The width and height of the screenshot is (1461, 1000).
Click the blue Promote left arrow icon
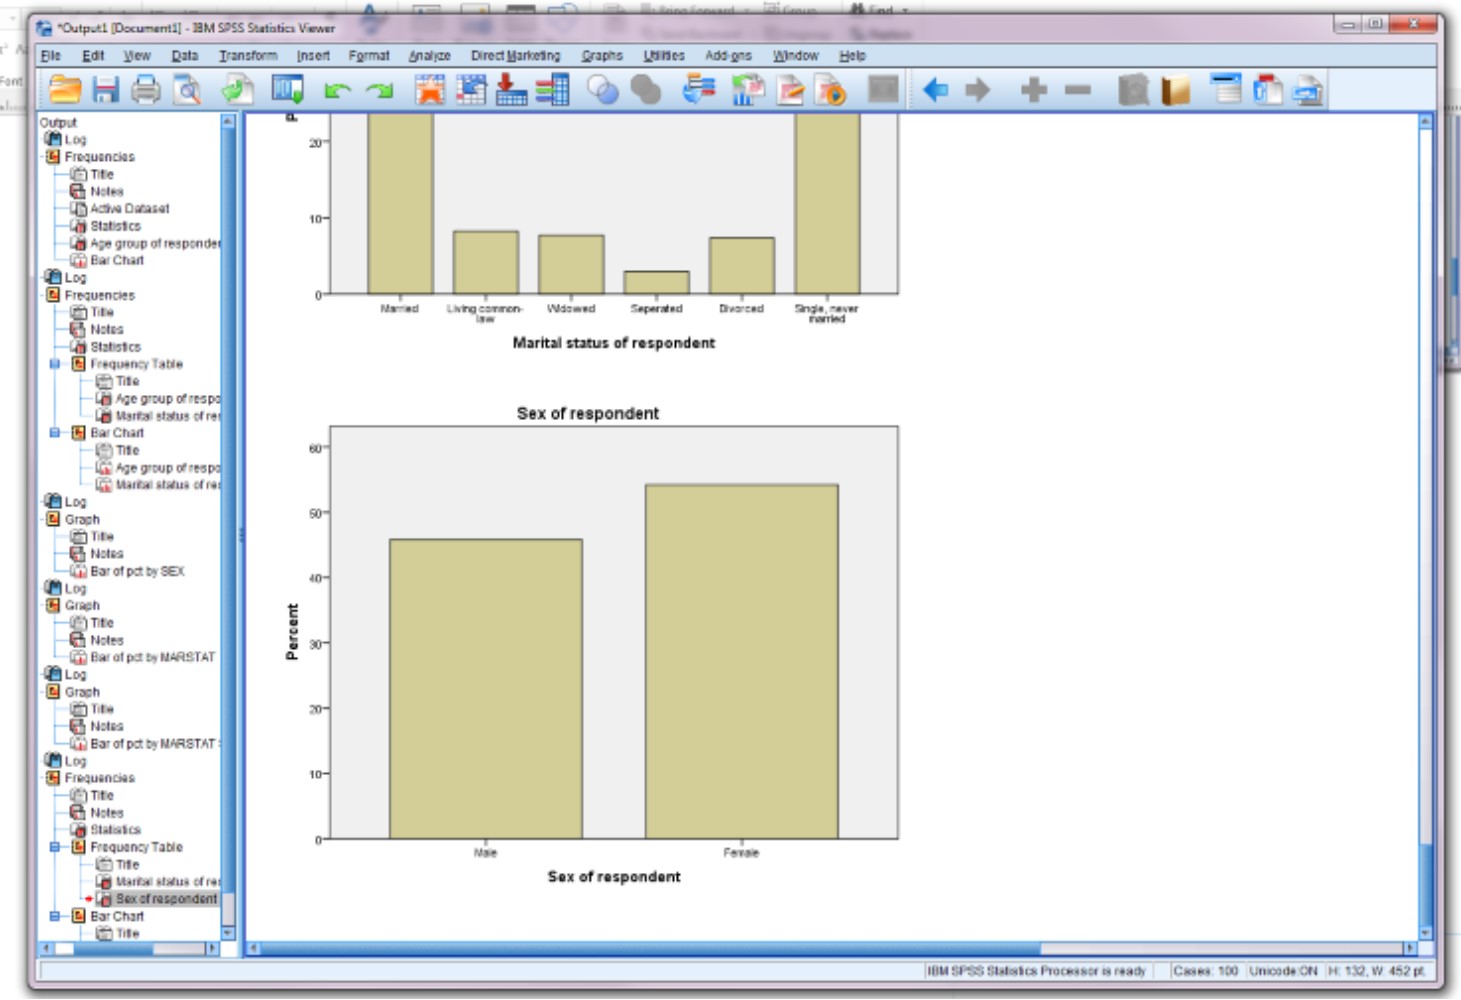coord(935,90)
